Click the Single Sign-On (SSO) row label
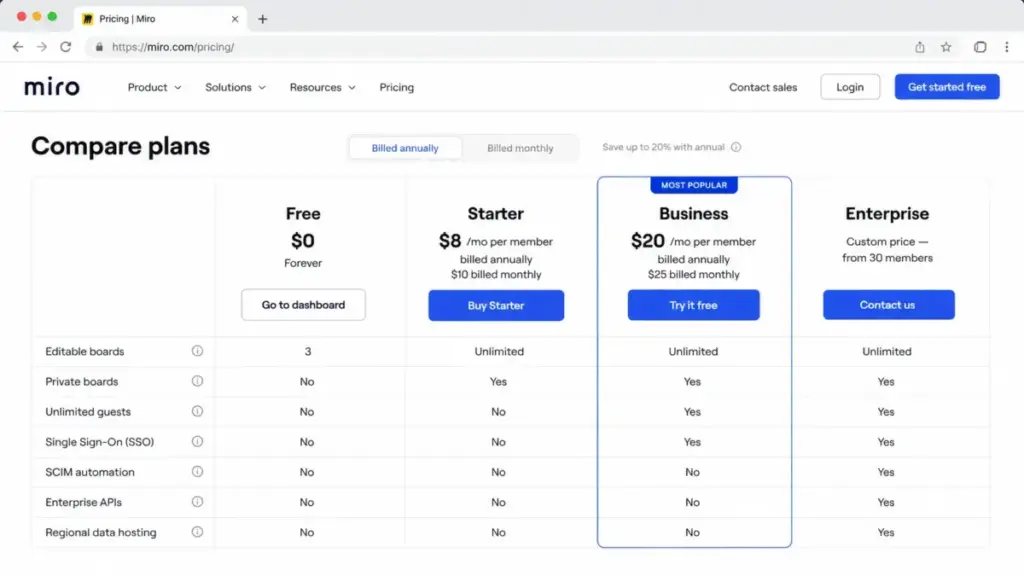1024x576 pixels. (100, 441)
